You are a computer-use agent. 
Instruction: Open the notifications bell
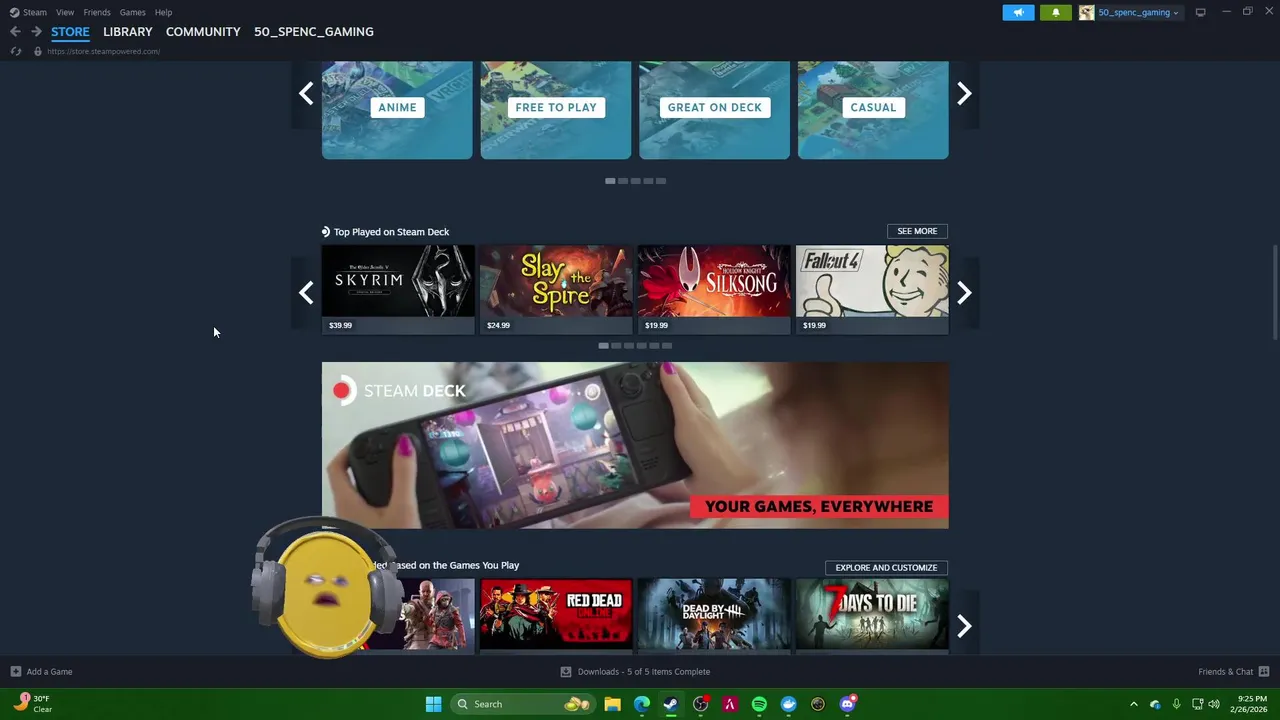1055,12
